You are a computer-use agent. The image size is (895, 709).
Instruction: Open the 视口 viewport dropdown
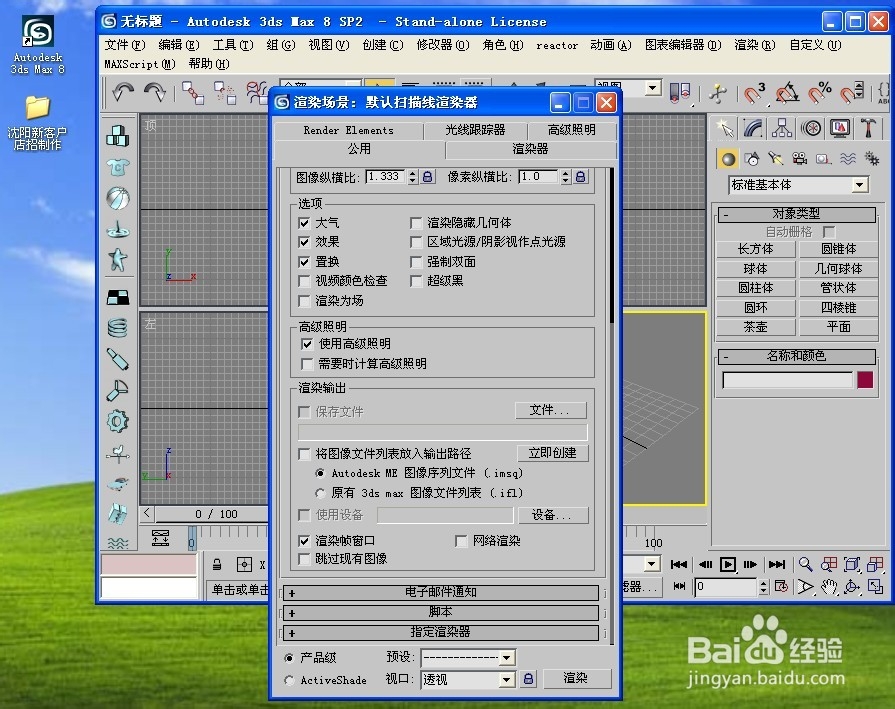click(x=506, y=679)
